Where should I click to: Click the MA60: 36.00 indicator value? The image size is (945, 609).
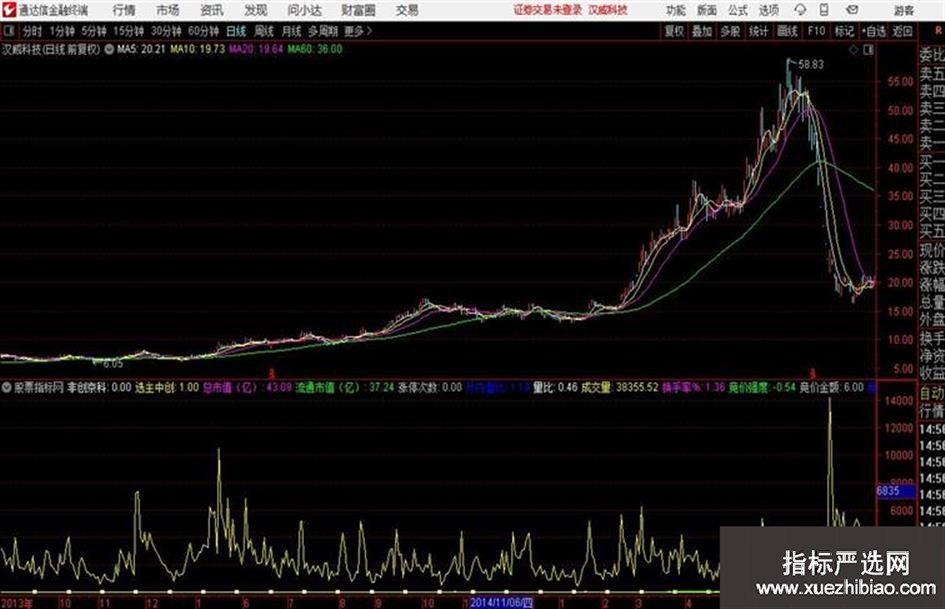(315, 49)
